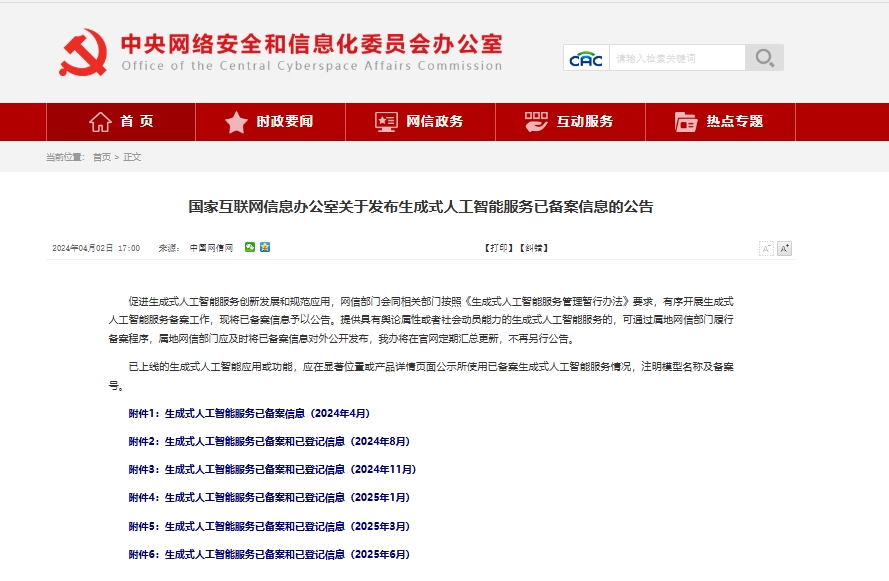Click the house icon on 首页 tab
Image resolution: width=889 pixels, height=581 pixels.
point(100,121)
